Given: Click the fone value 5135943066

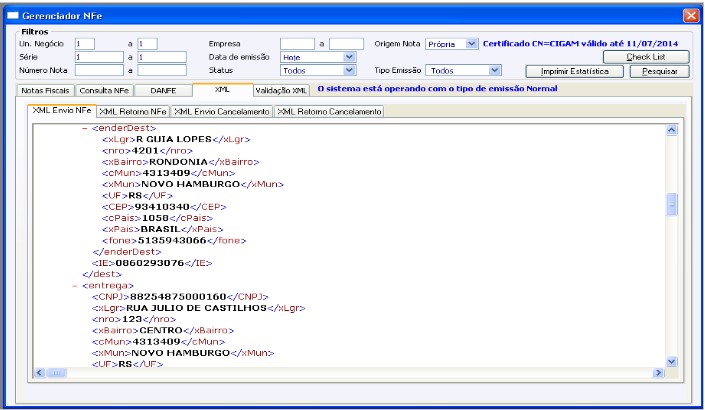Looking at the screenshot, I should tap(172, 241).
